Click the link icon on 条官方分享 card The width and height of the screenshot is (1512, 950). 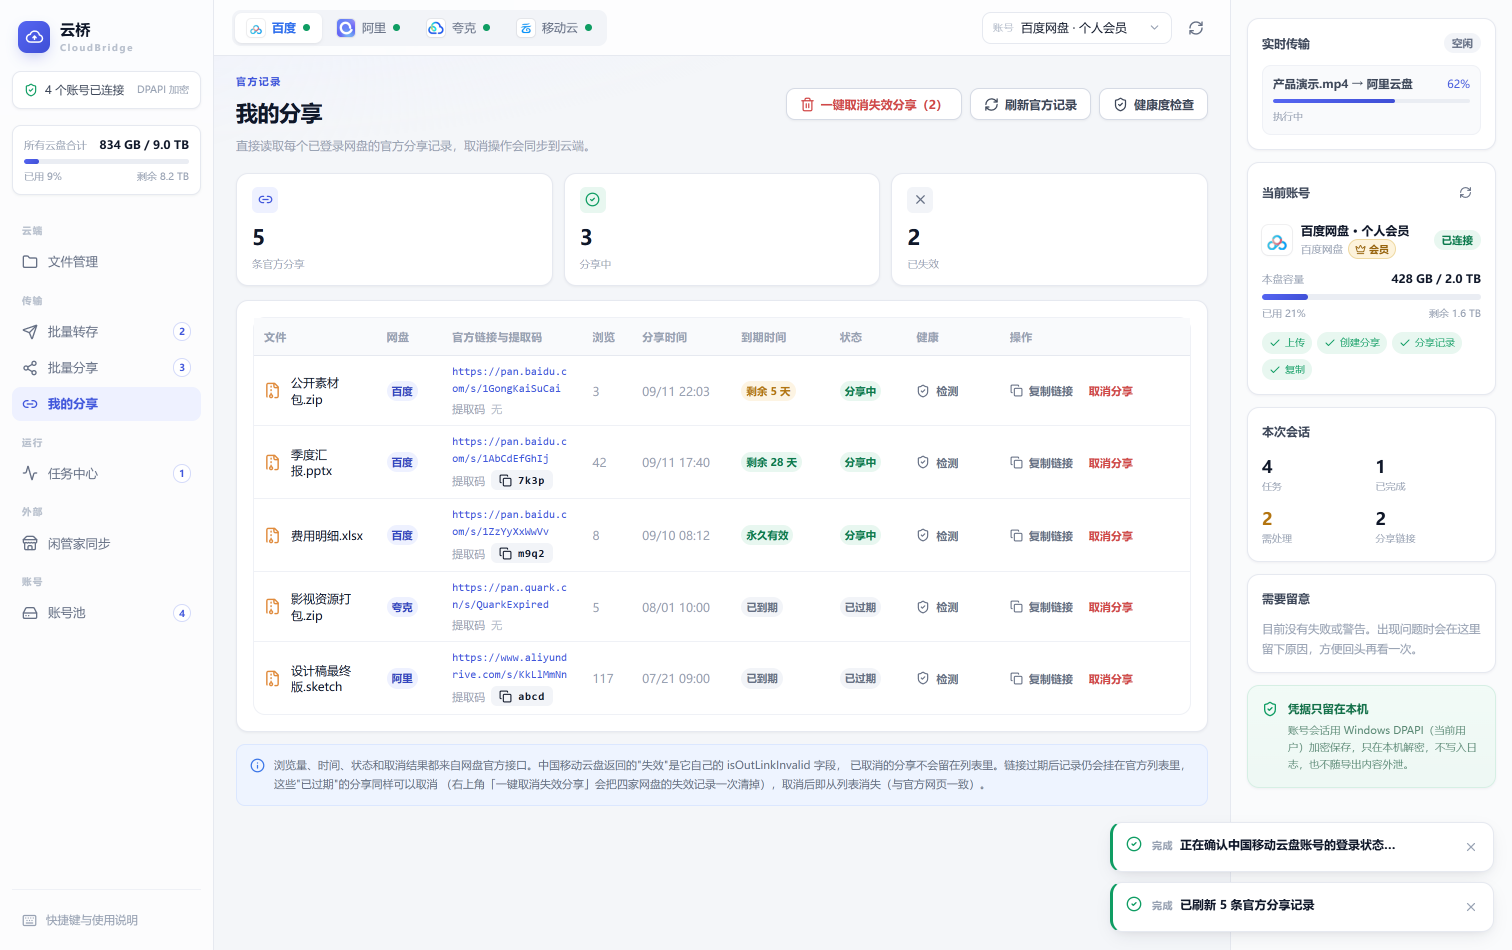pyautogui.click(x=265, y=200)
